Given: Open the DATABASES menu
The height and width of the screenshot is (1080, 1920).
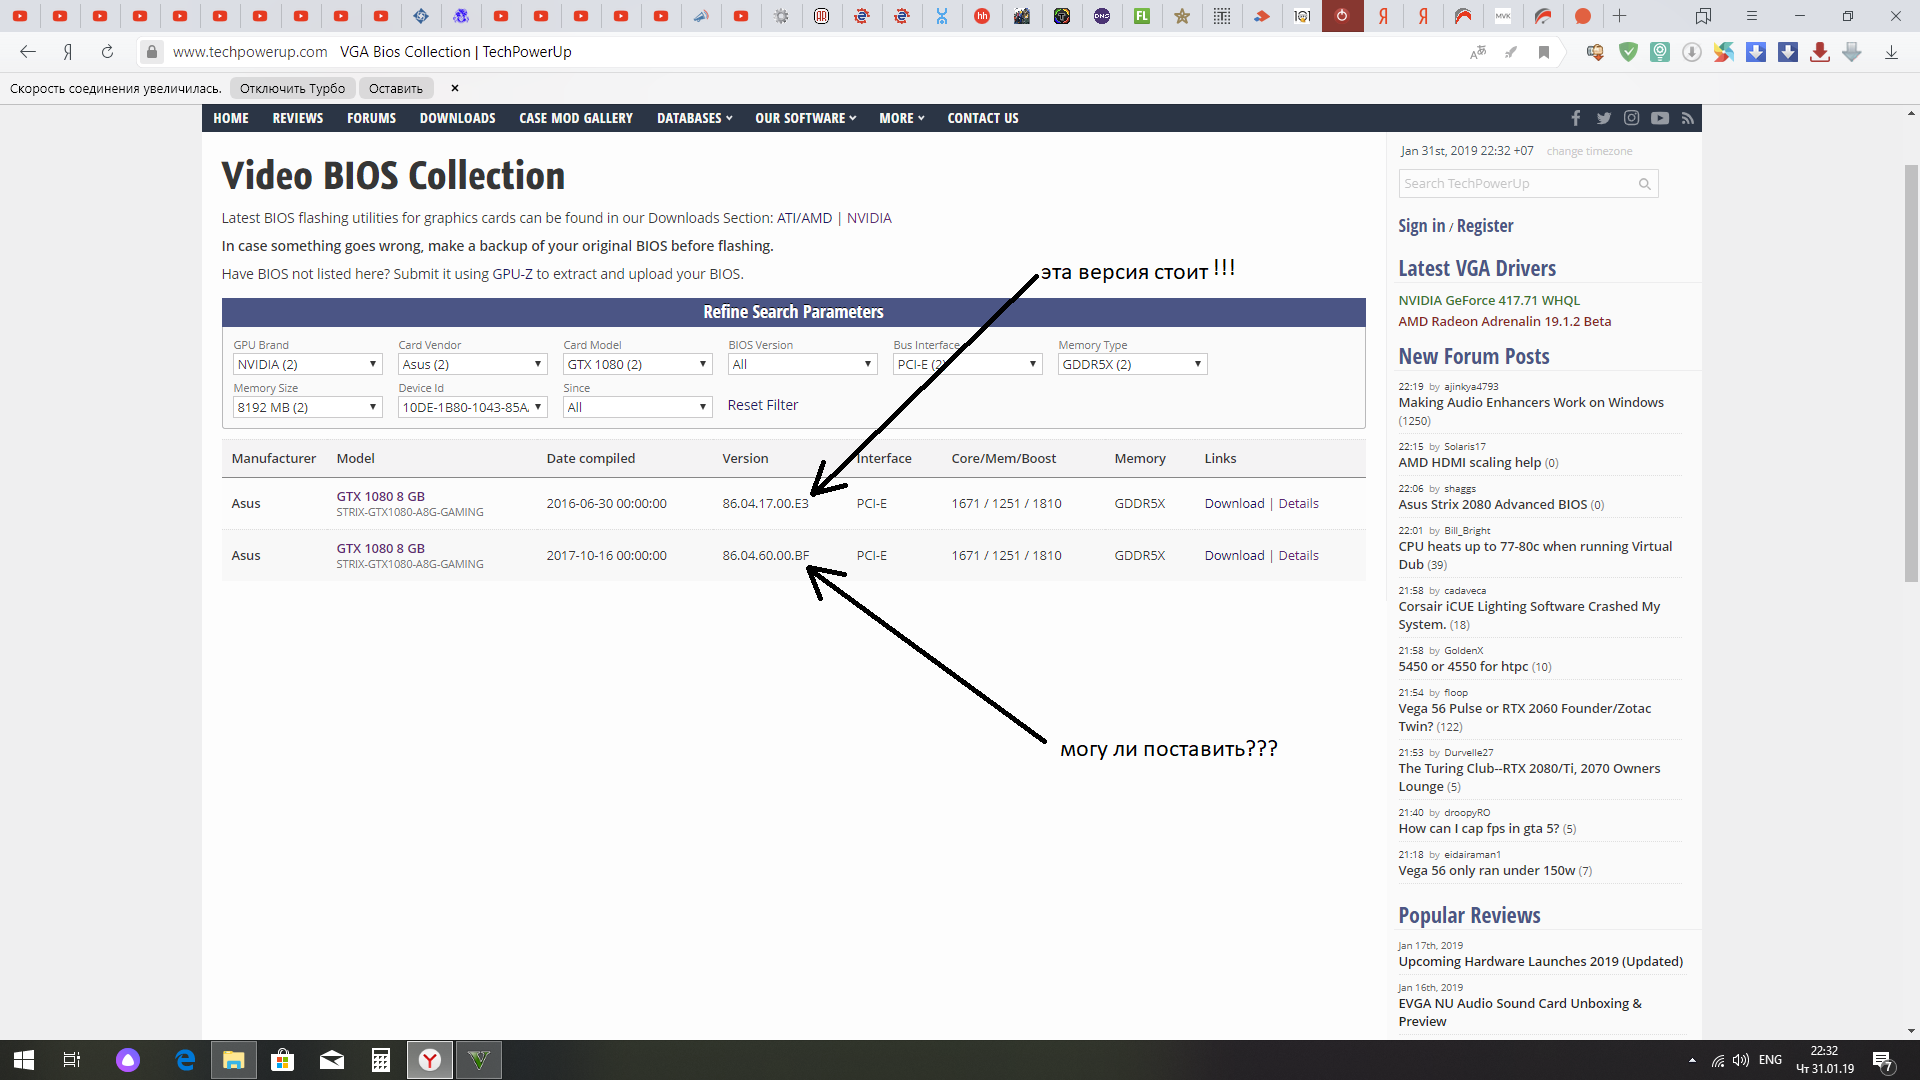Looking at the screenshot, I should pos(694,118).
